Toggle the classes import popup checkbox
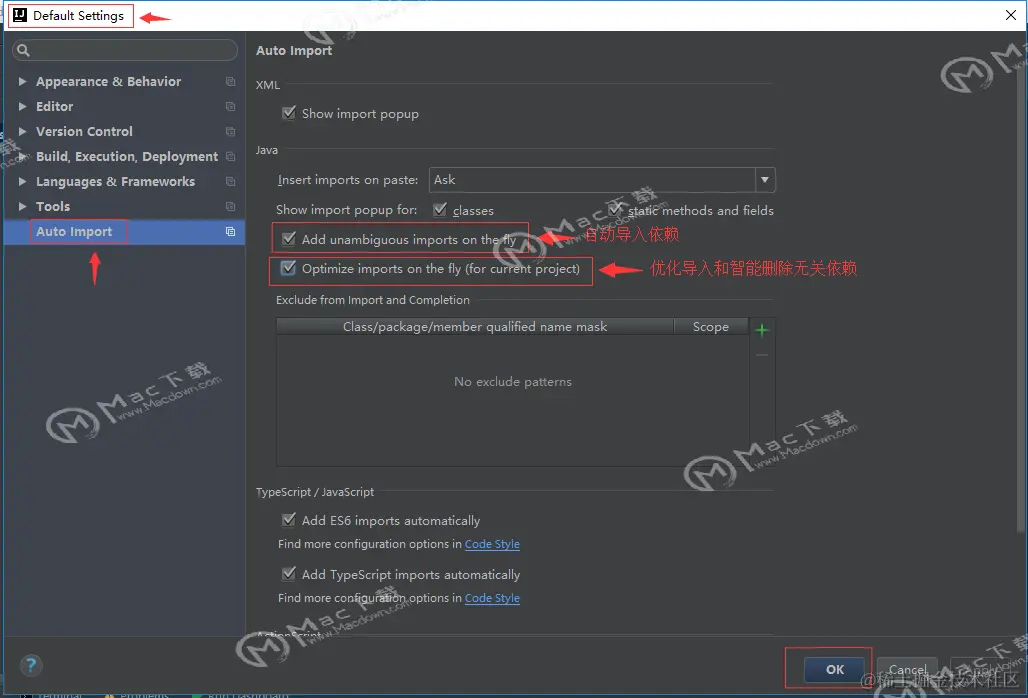This screenshot has height=698, width=1028. coord(440,210)
